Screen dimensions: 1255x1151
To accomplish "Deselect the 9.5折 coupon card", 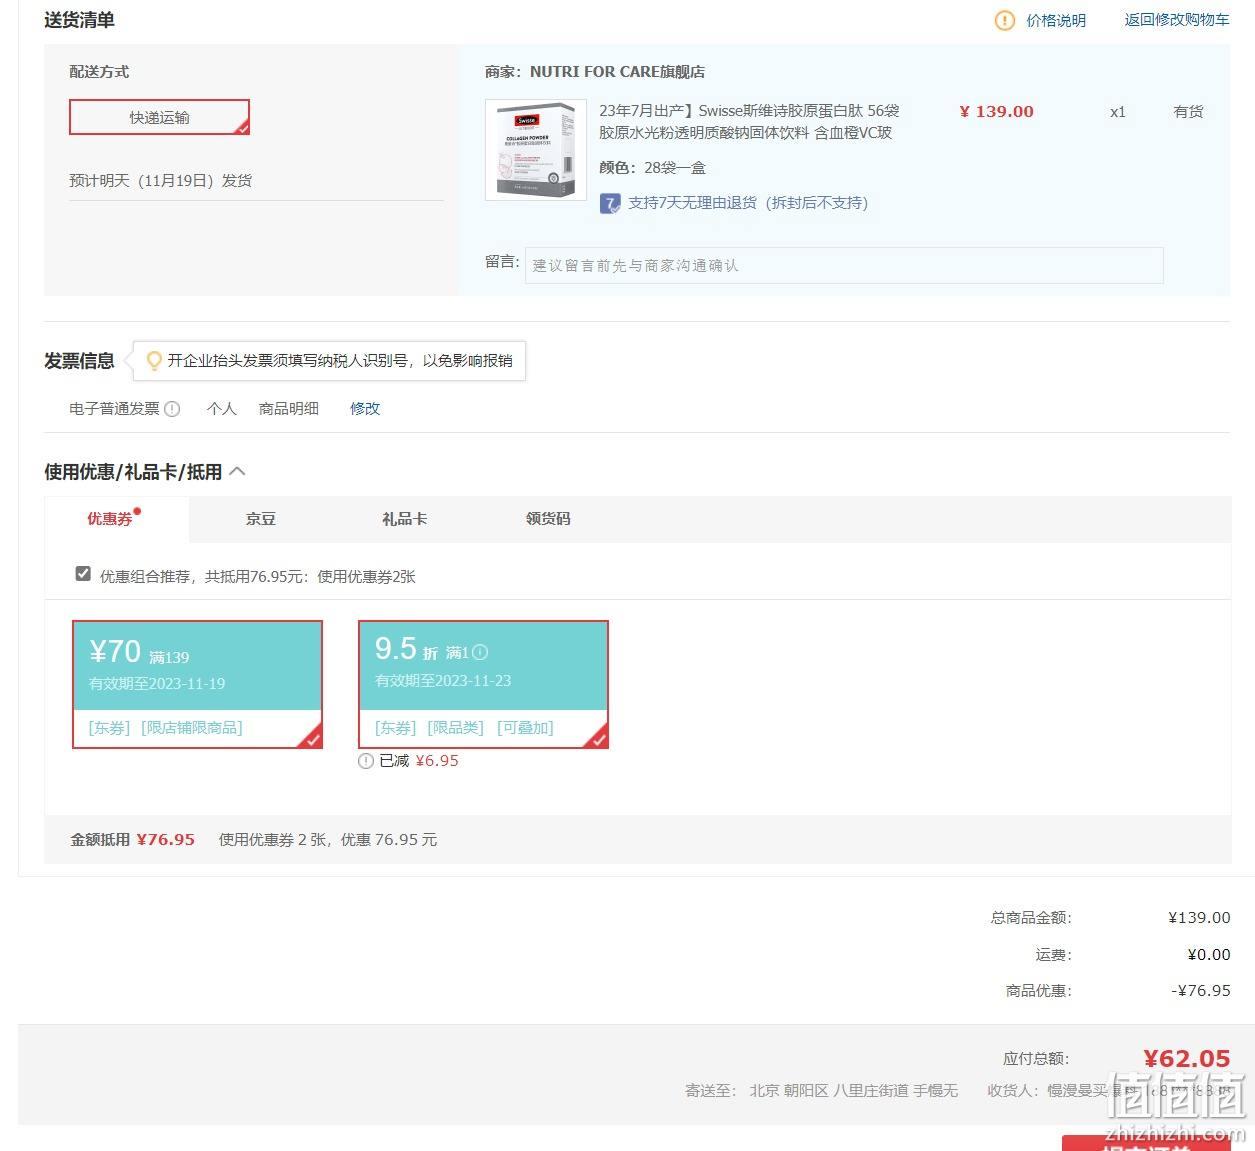I will point(483,684).
